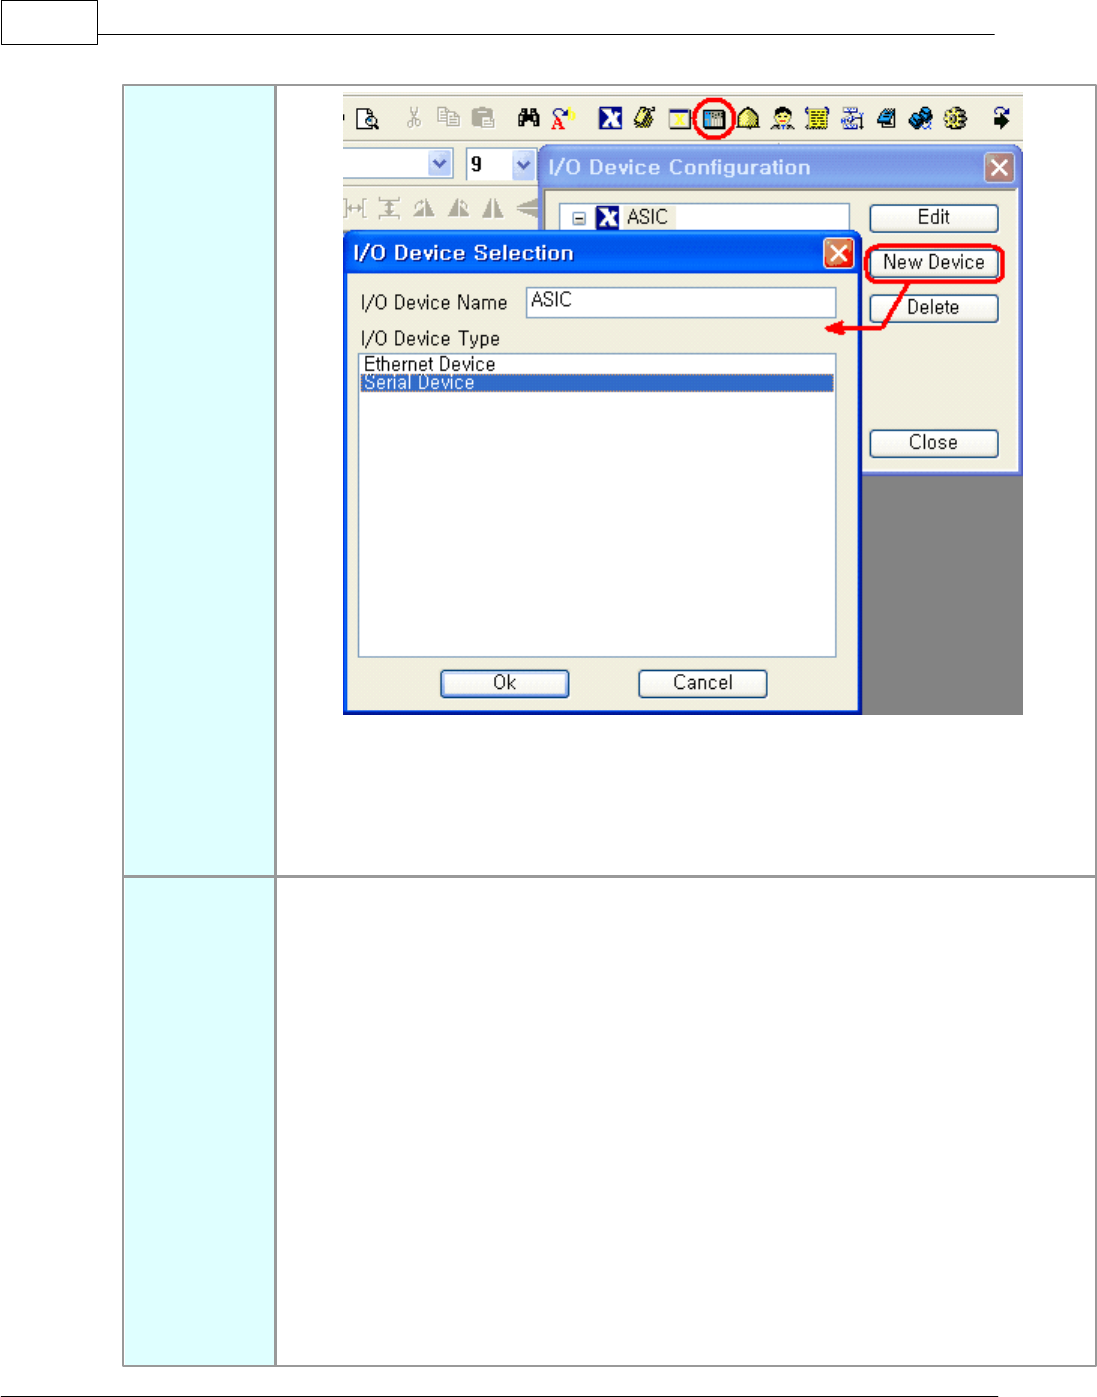
Task: Select Ethernet Device in the device type list
Action: [596, 364]
